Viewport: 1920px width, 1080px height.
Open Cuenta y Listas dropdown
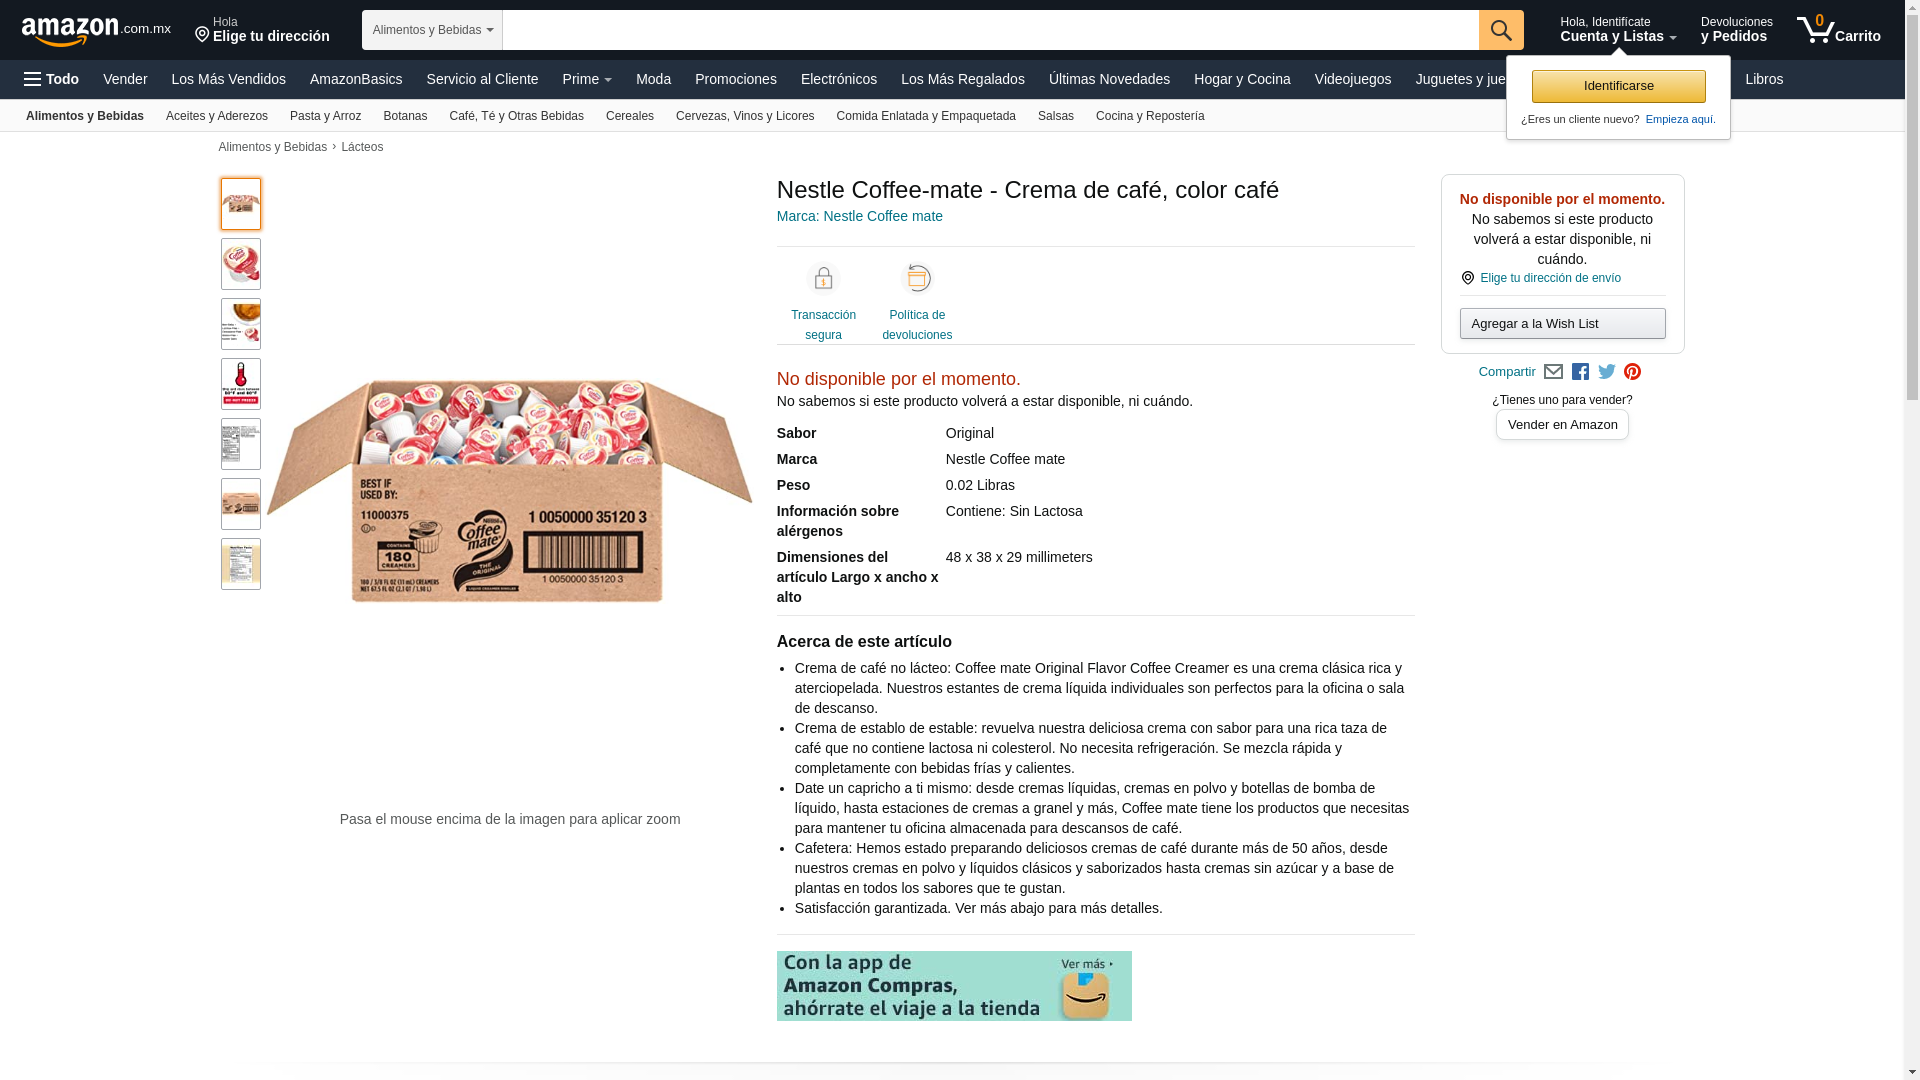pyautogui.click(x=1618, y=30)
